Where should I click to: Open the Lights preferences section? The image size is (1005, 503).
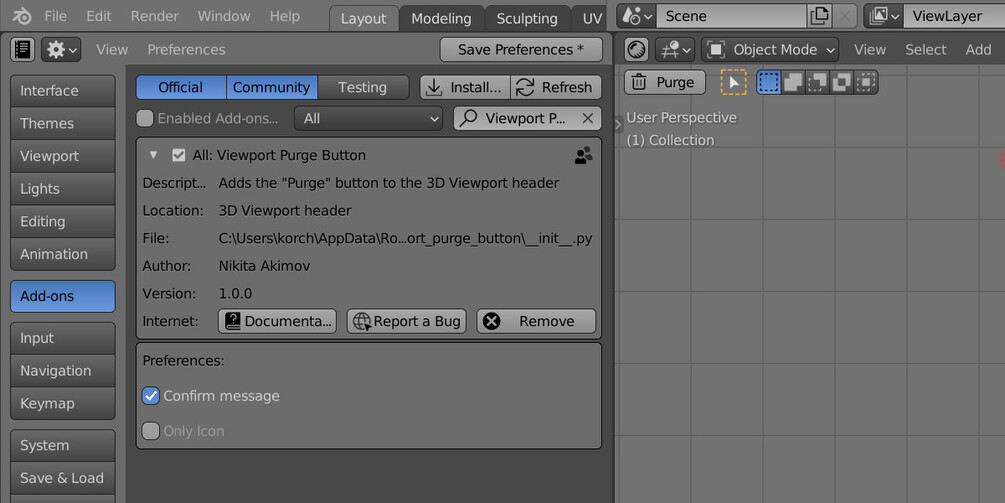click(63, 189)
